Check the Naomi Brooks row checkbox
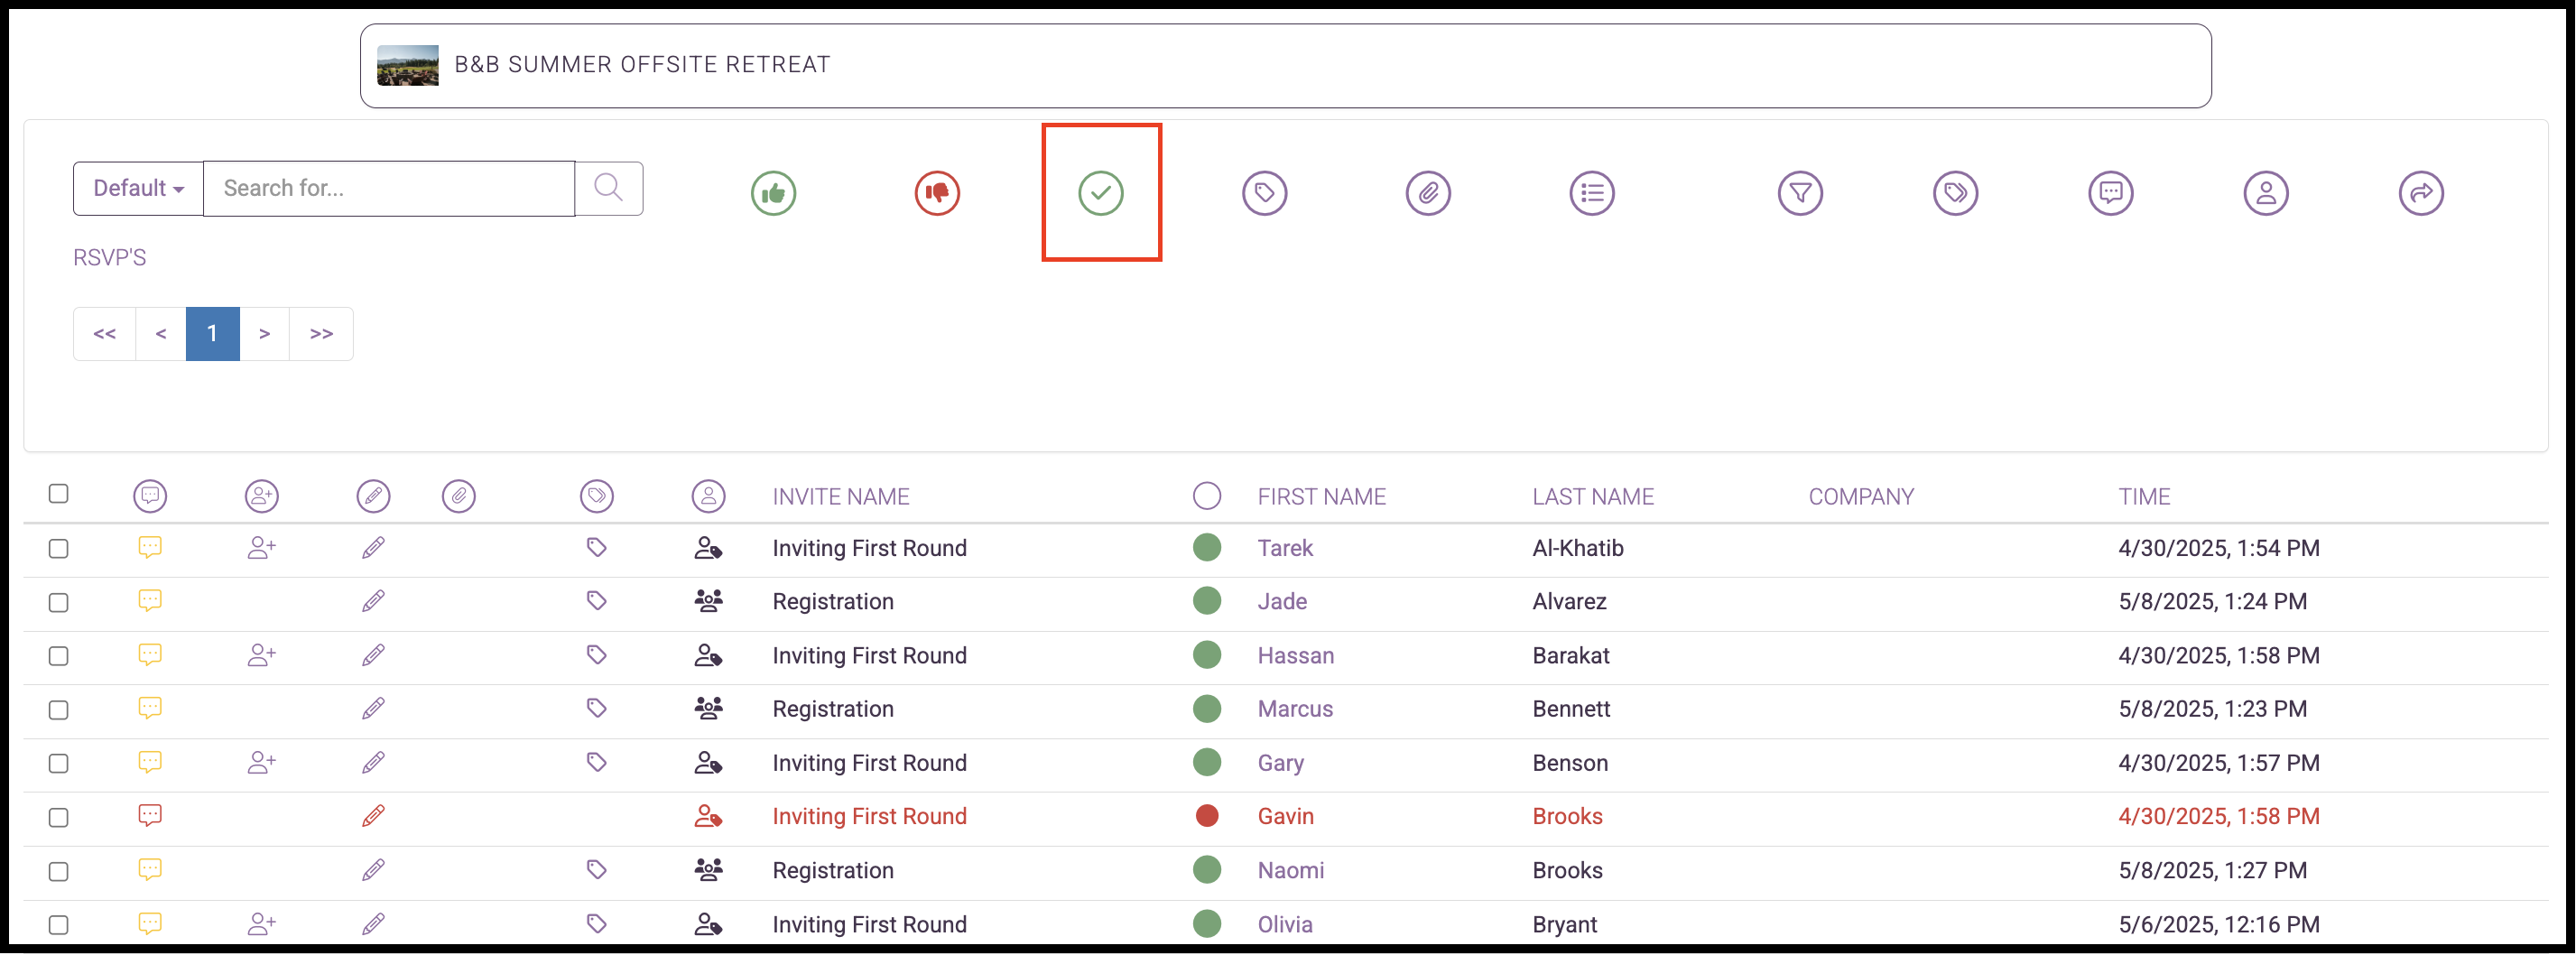Viewport: 2576px width, 955px height. click(x=59, y=872)
